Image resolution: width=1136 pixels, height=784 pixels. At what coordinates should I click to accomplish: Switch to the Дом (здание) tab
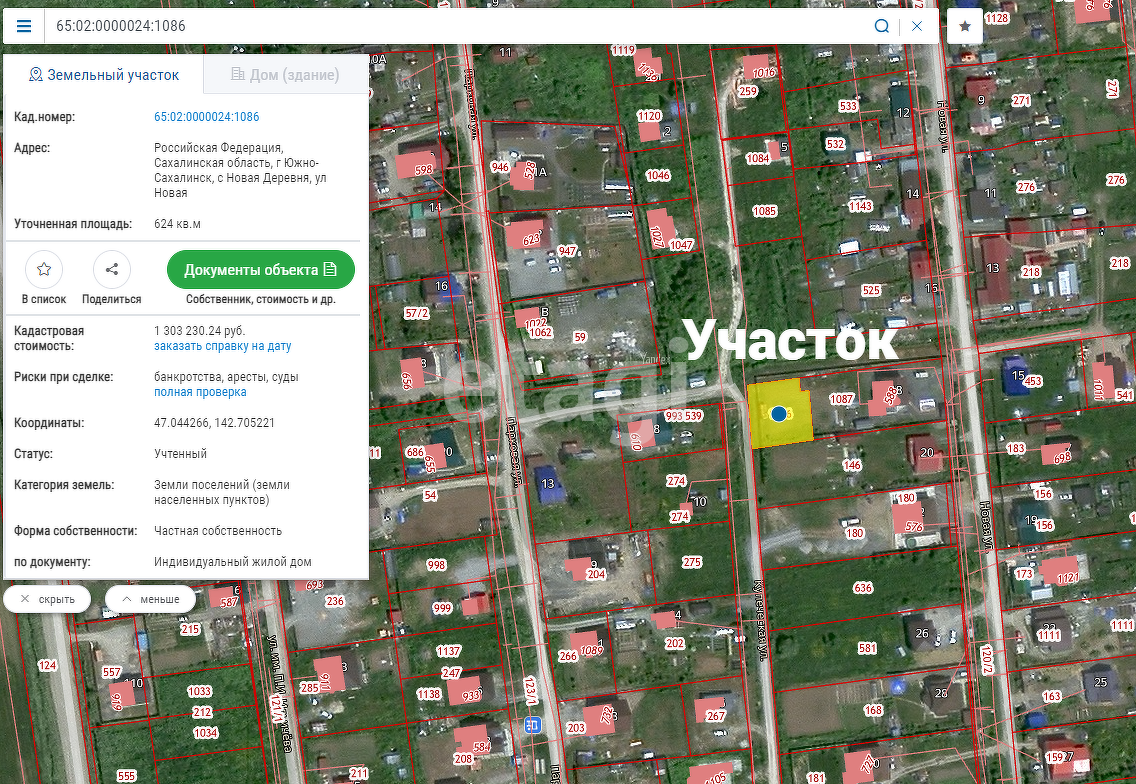tap(285, 74)
